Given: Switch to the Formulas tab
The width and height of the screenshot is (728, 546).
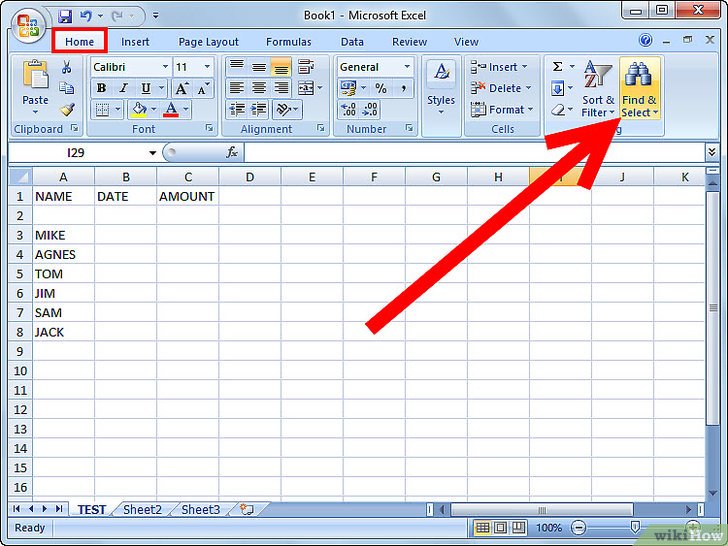Looking at the screenshot, I should click(x=289, y=42).
